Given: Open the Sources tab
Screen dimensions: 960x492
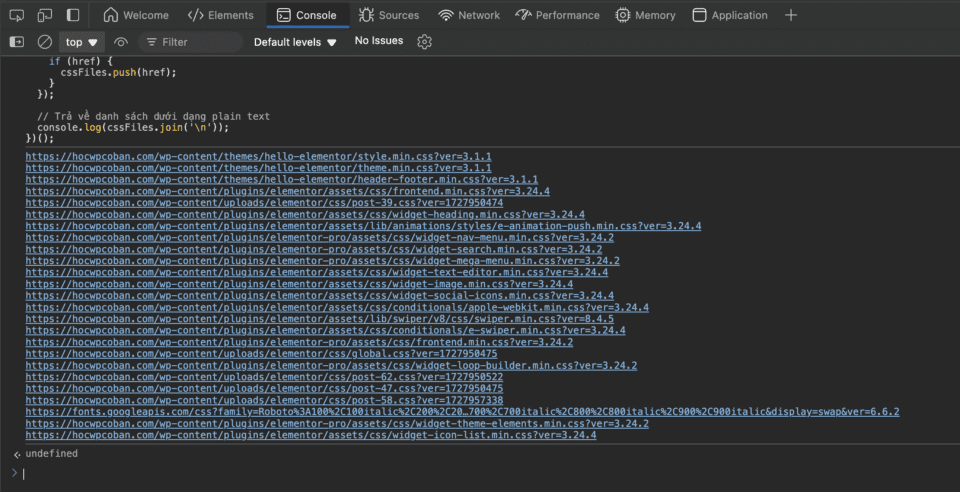Looking at the screenshot, I should click(388, 15).
